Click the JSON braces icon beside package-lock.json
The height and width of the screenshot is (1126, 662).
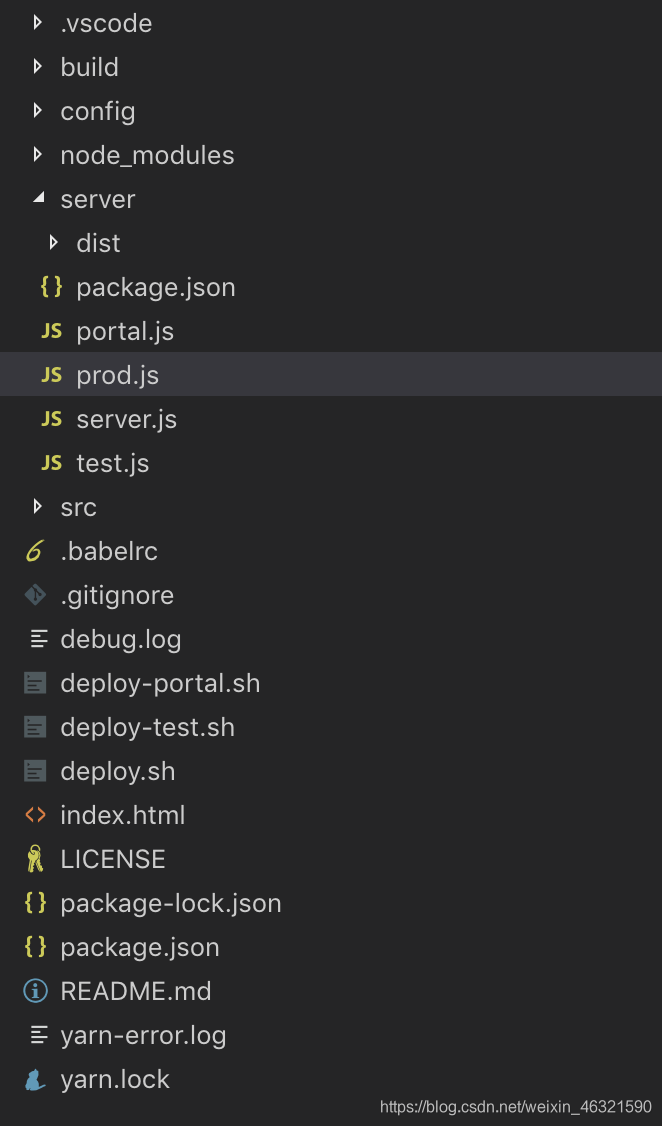(35, 903)
